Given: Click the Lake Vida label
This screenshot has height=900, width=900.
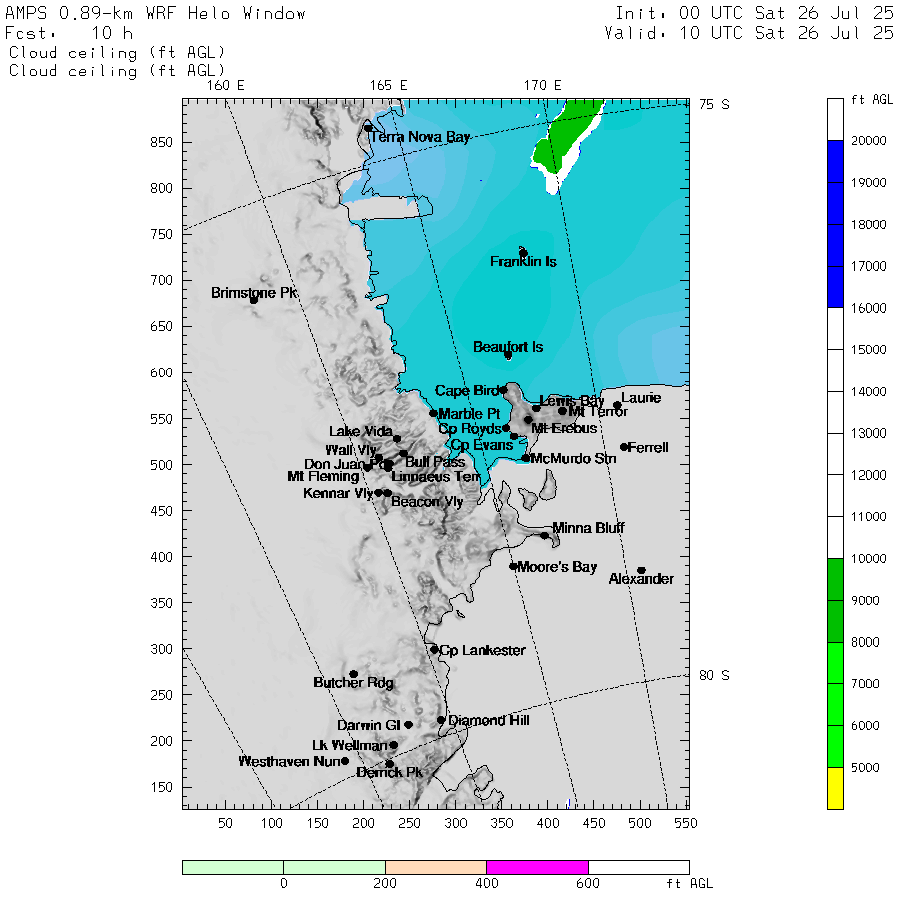Looking at the screenshot, I should click(361, 431).
